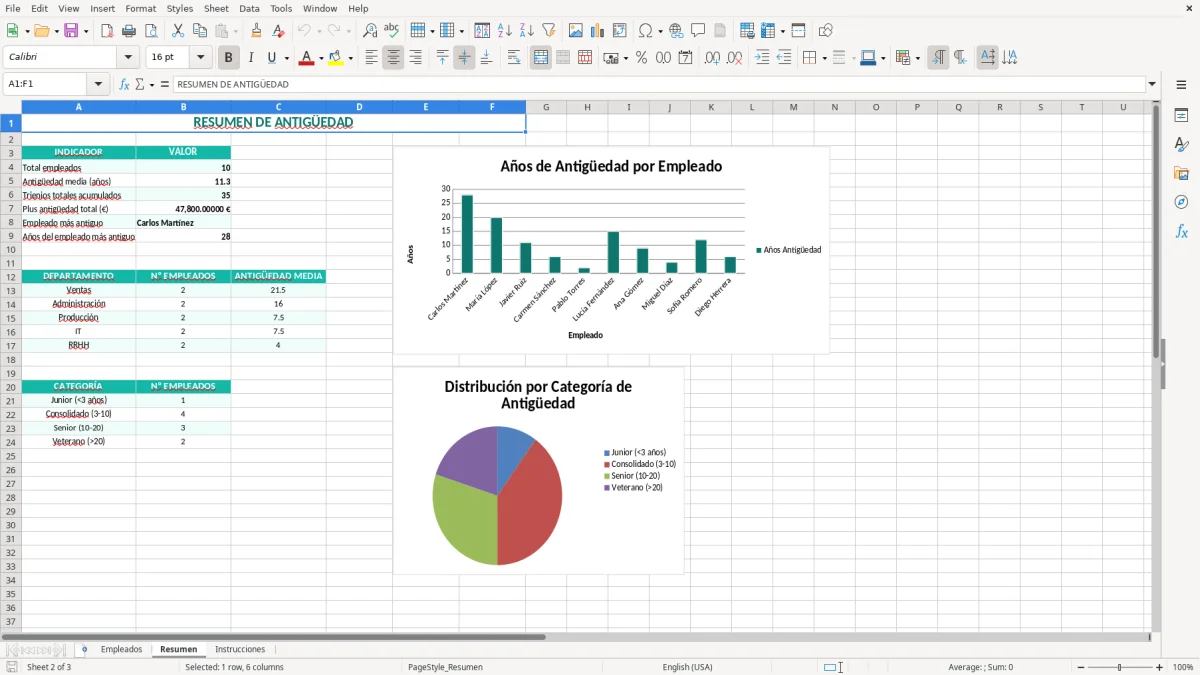
Task: Open Borders dropdown arrow
Action: click(824, 58)
